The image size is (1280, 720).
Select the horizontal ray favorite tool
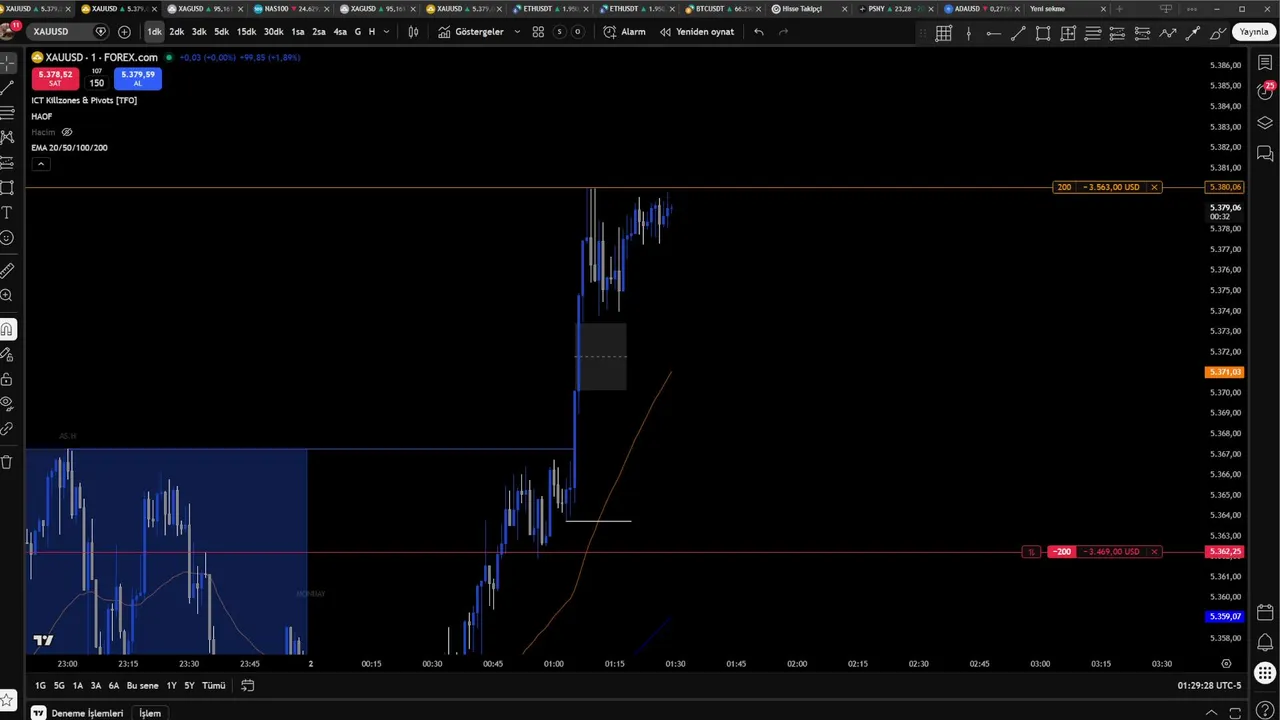click(x=993, y=33)
